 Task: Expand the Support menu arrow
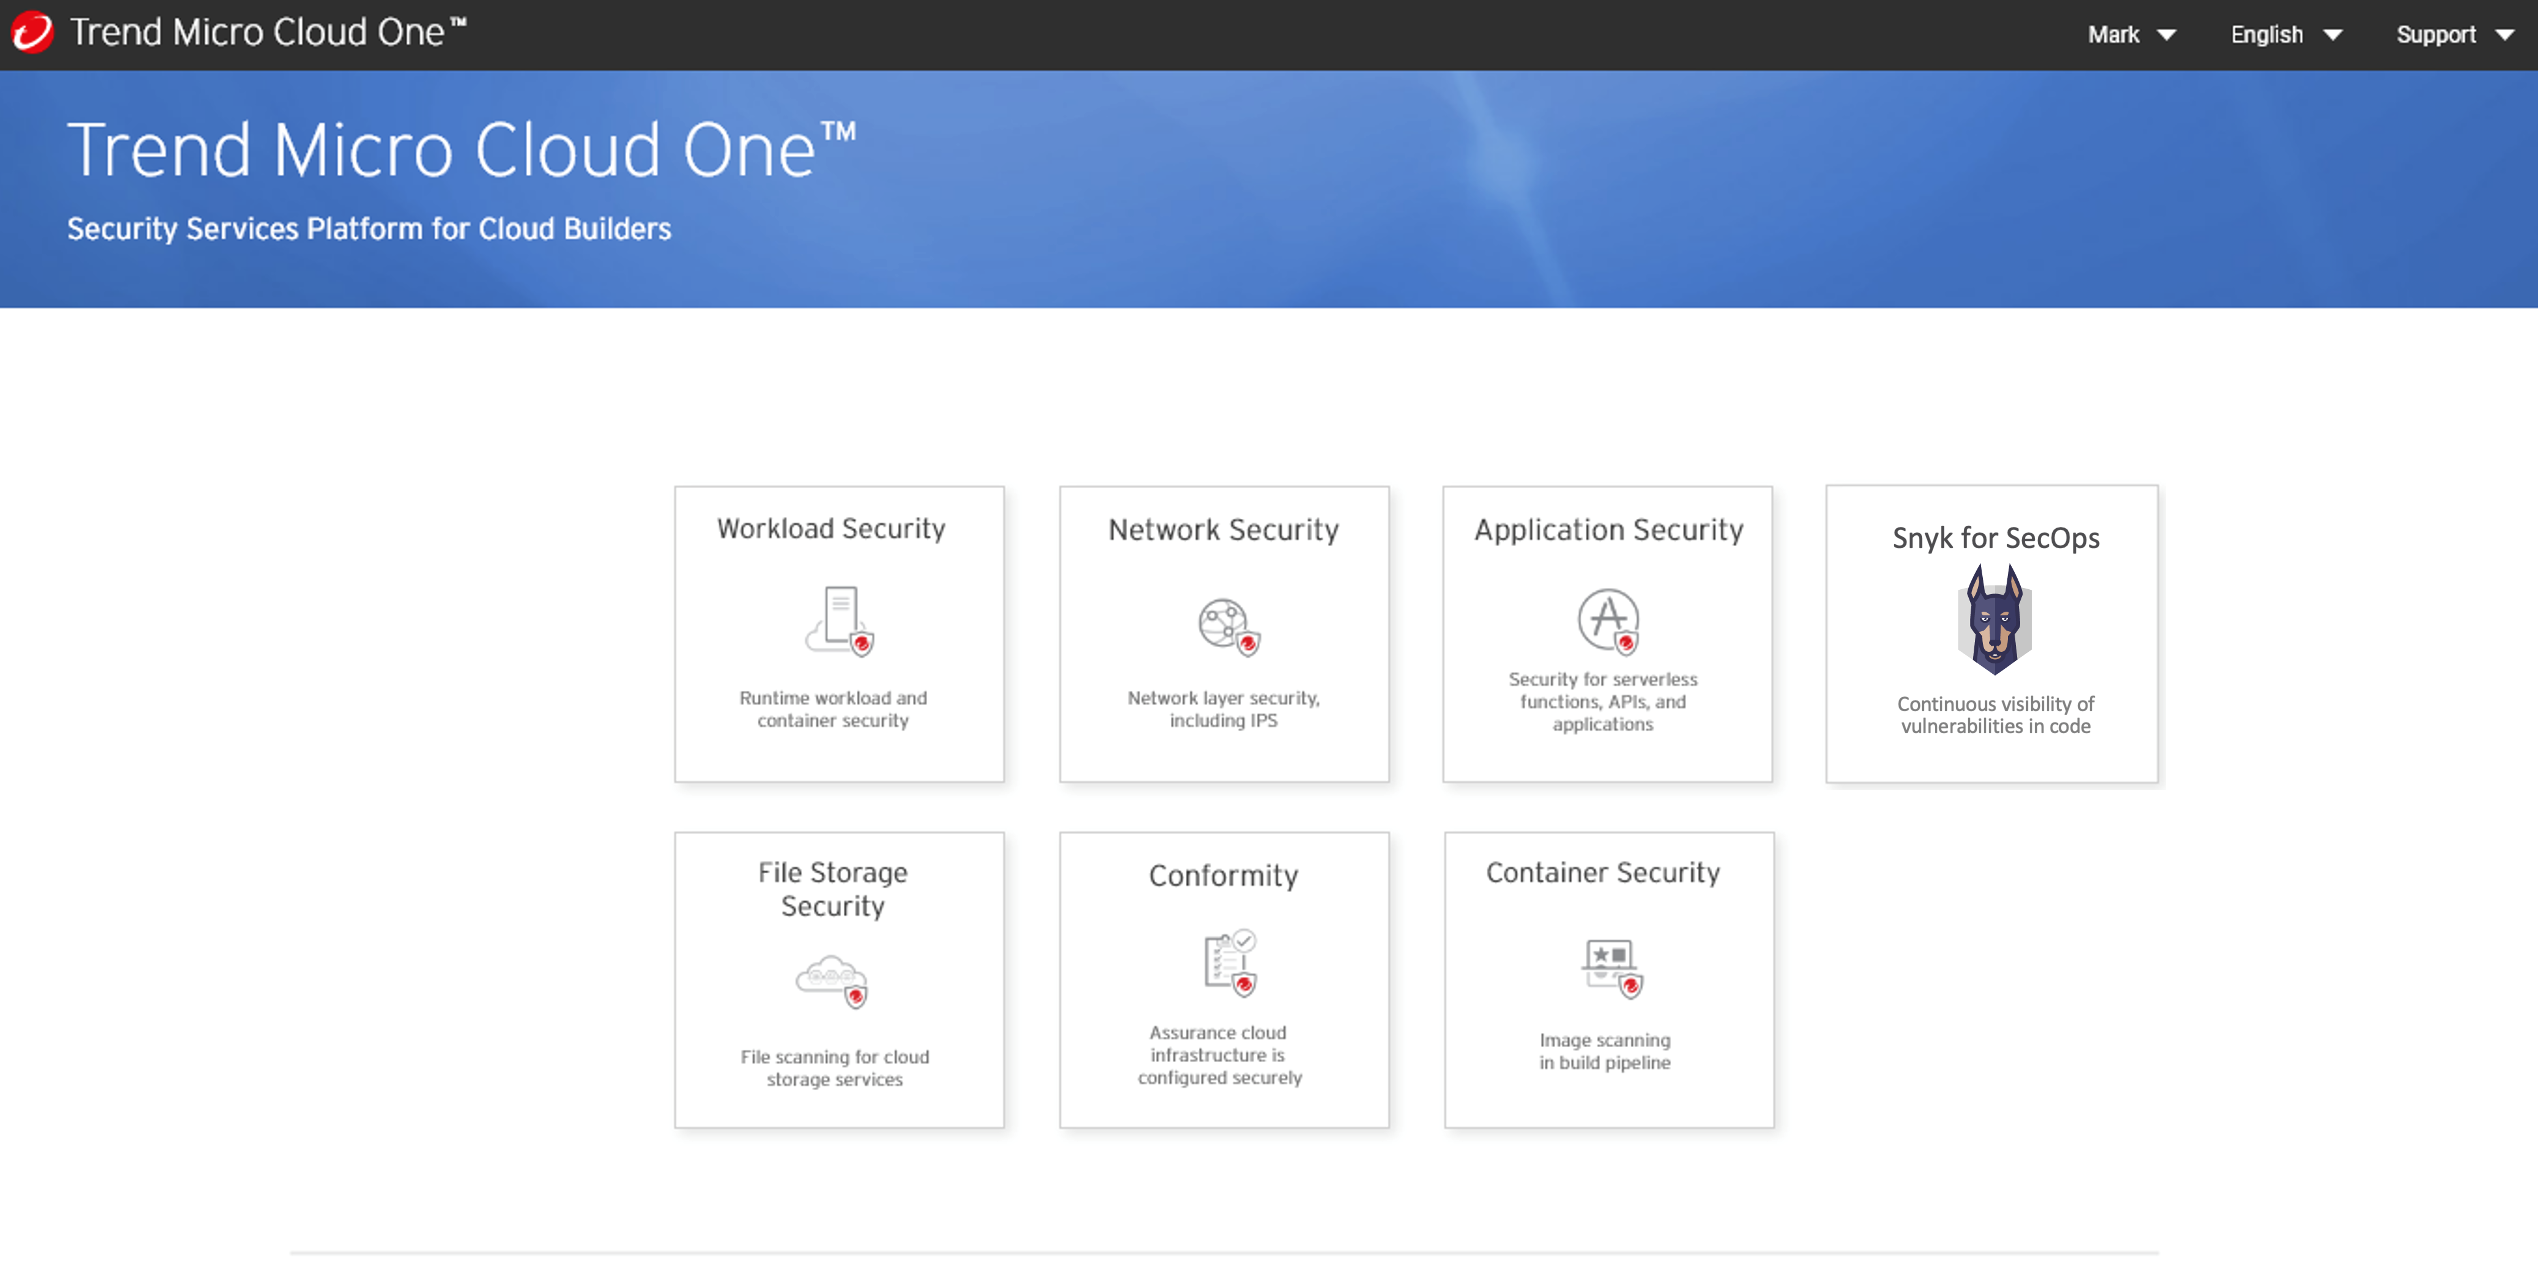point(2505,35)
